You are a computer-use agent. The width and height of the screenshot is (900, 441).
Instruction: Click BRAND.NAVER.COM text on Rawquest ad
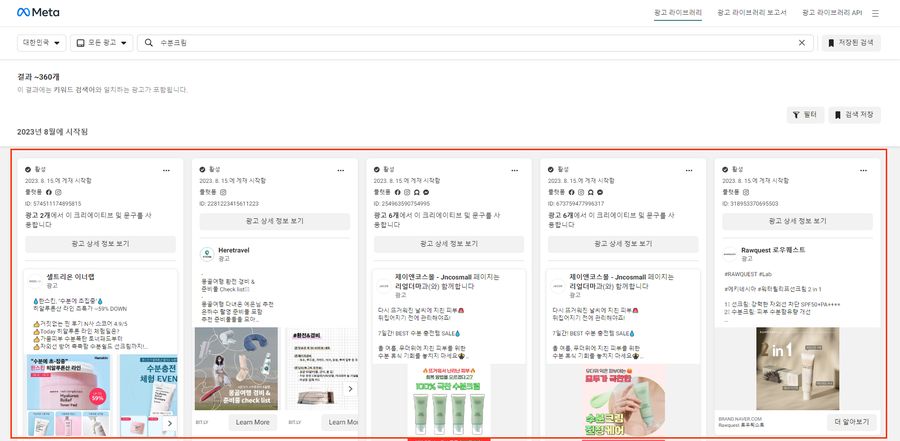(740, 419)
